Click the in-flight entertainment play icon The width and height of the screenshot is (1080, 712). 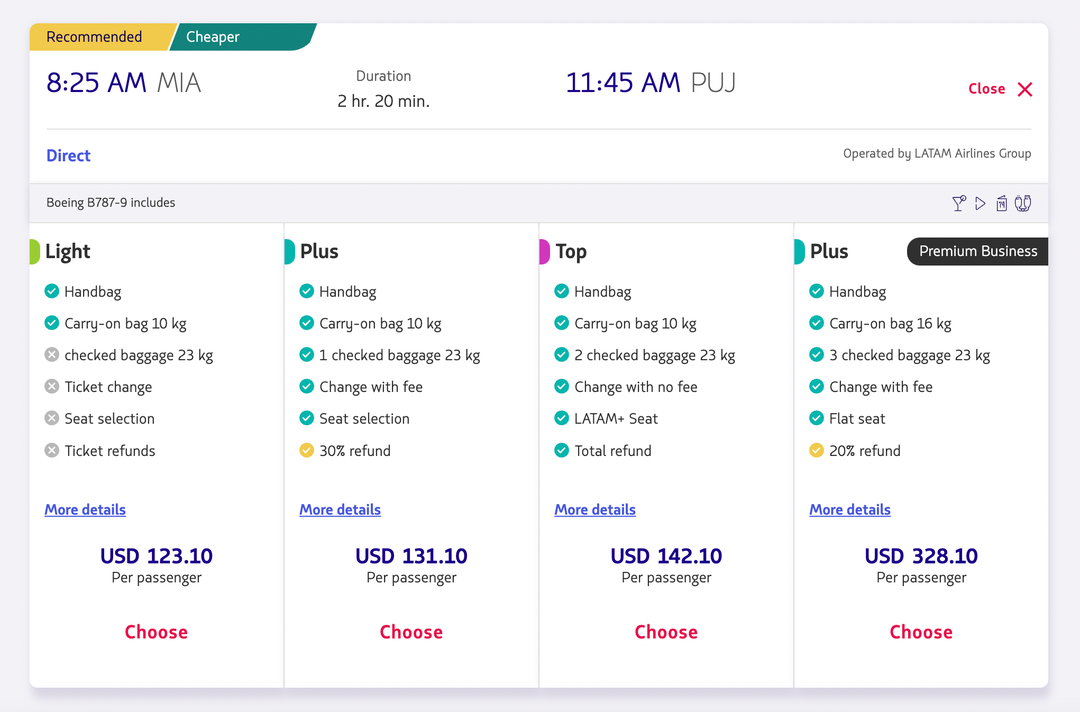(980, 203)
